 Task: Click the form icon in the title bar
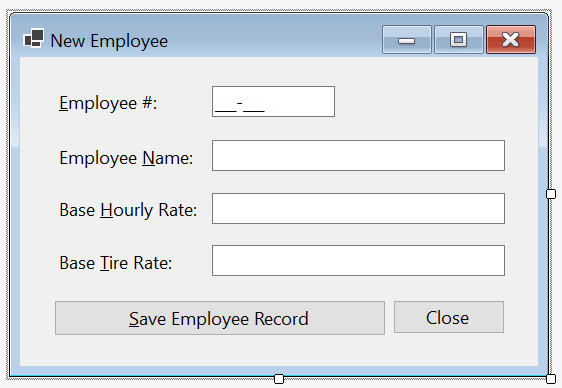coord(34,38)
